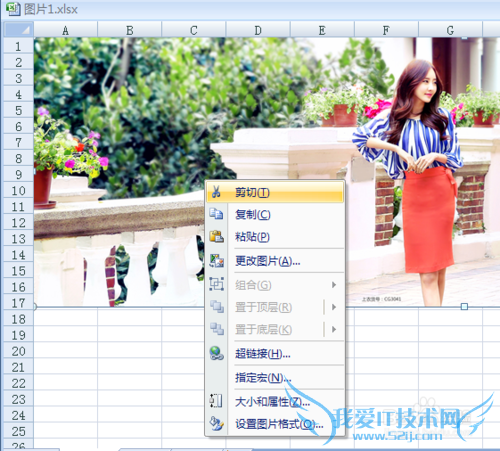The image size is (500, 451).
Task: Open 大小和属性(Z)... menu entry
Action: point(275,402)
